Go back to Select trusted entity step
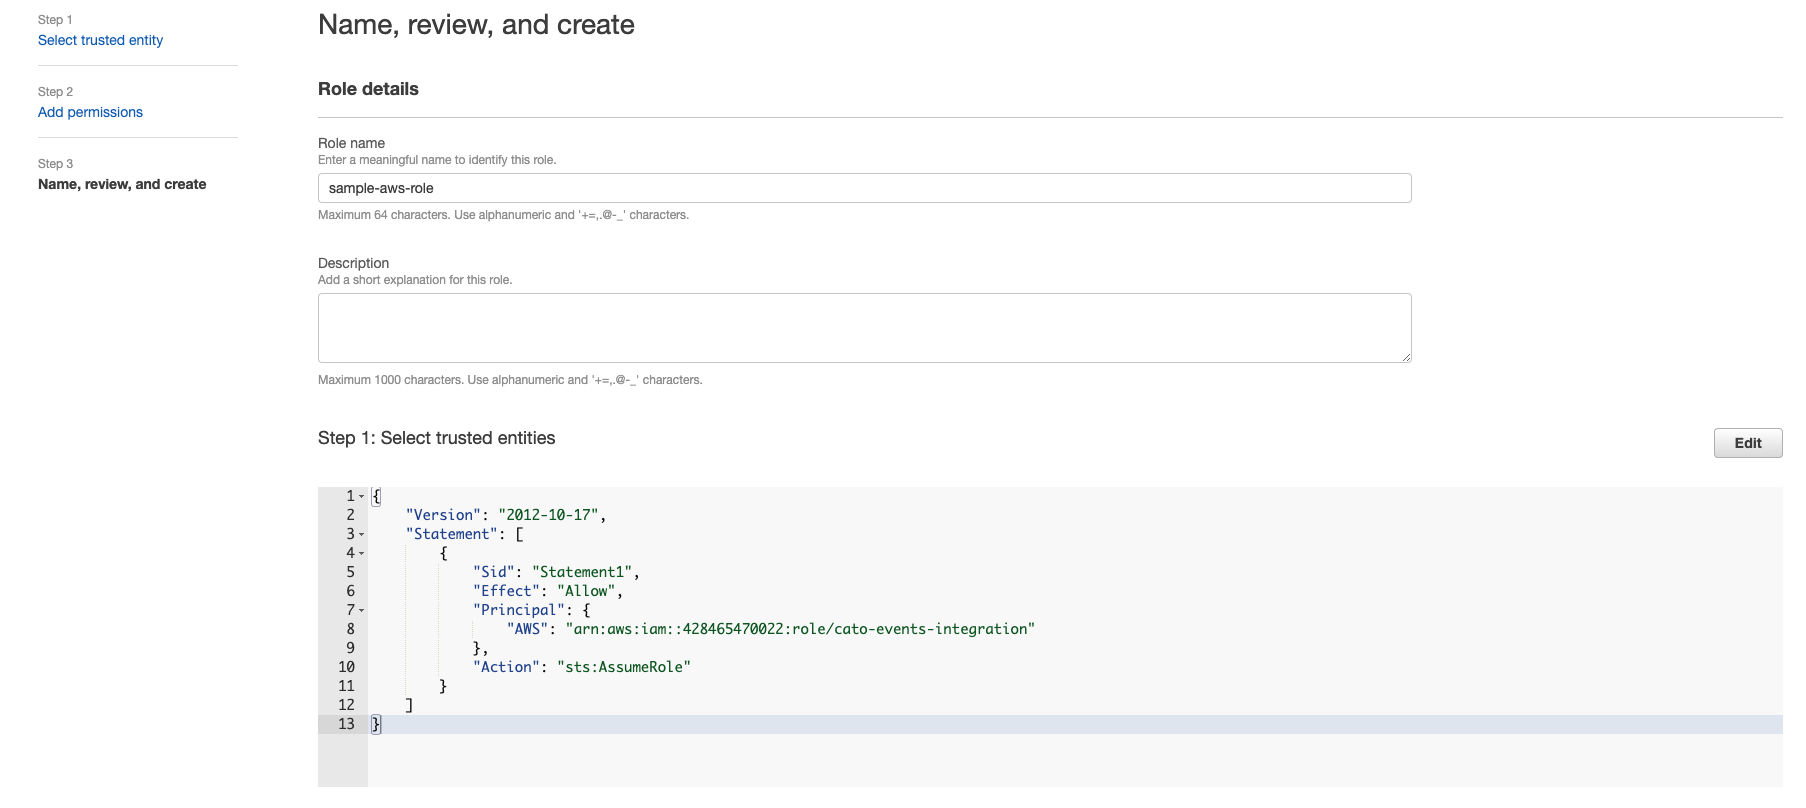Screen dimensions: 1806x808 [x=100, y=40]
